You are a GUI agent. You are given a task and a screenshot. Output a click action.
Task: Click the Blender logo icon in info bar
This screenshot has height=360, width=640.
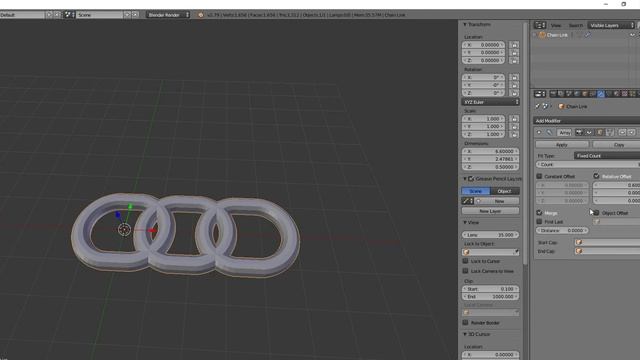pyautogui.click(x=200, y=15)
